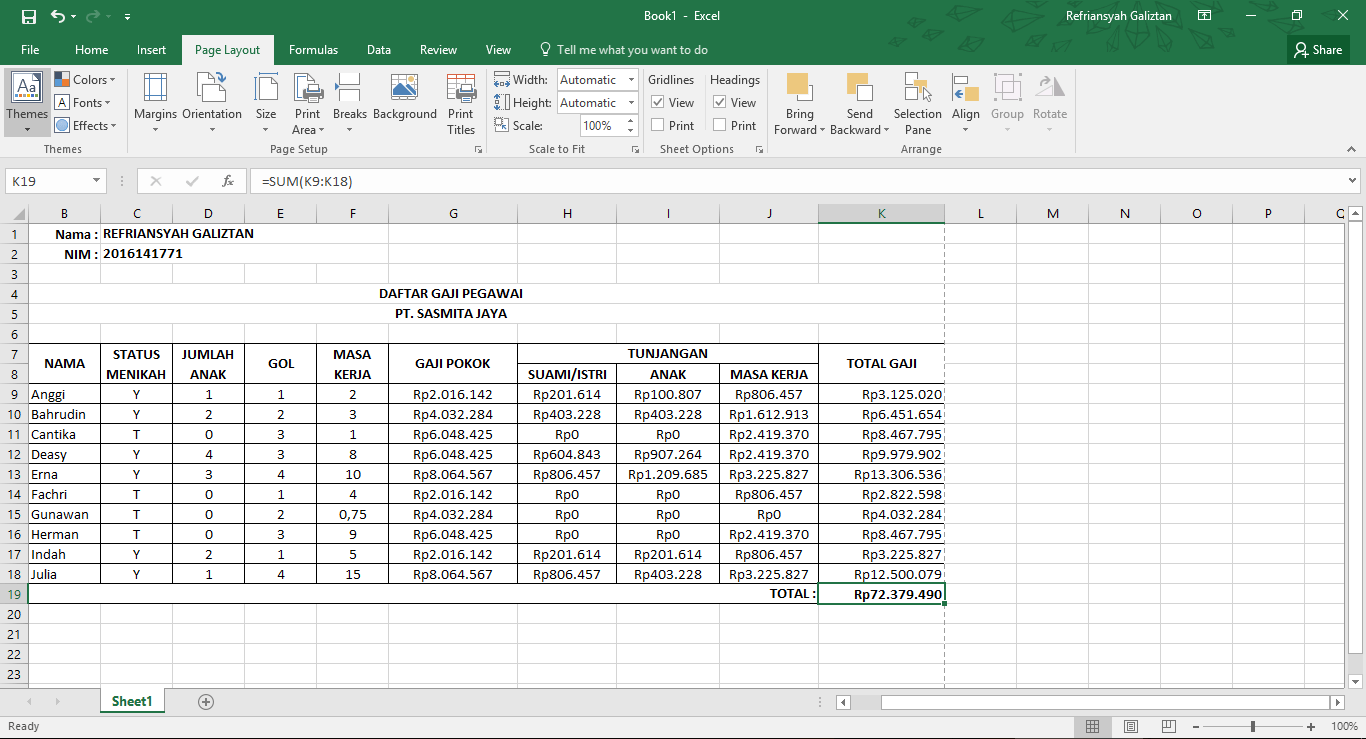Click Tell me what you want to do
1366x739 pixels.
[631, 49]
